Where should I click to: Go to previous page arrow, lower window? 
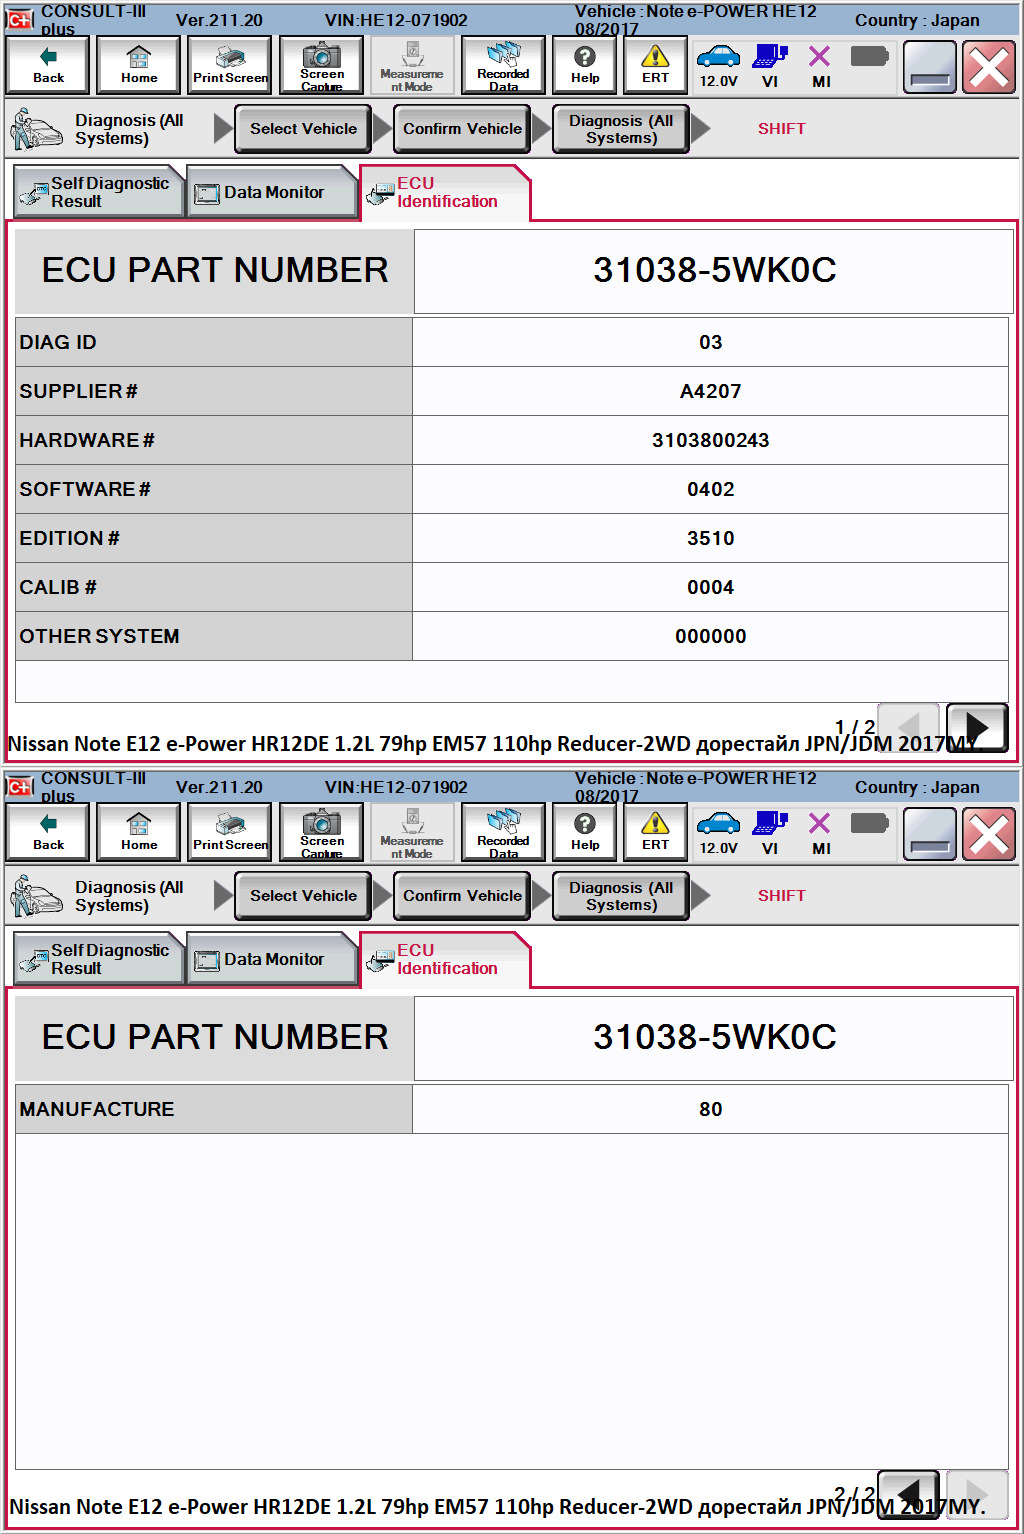(908, 1495)
